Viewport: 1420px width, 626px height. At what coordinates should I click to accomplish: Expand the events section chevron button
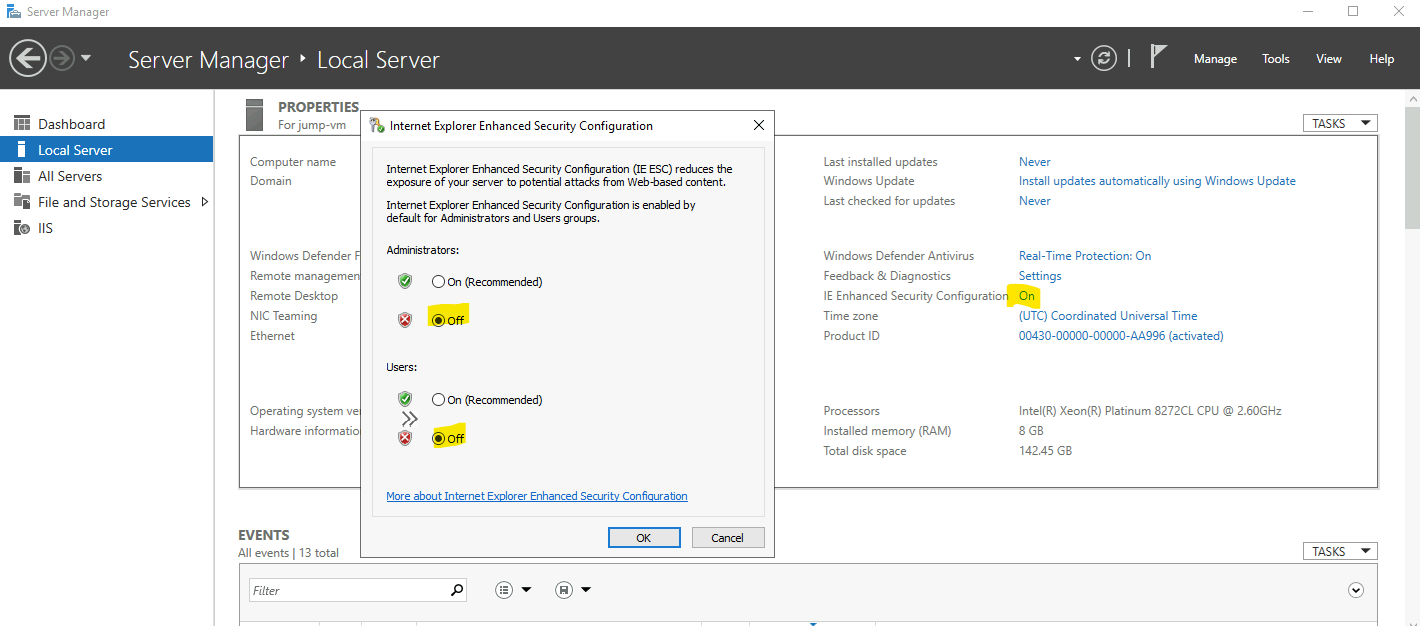coord(1356,590)
